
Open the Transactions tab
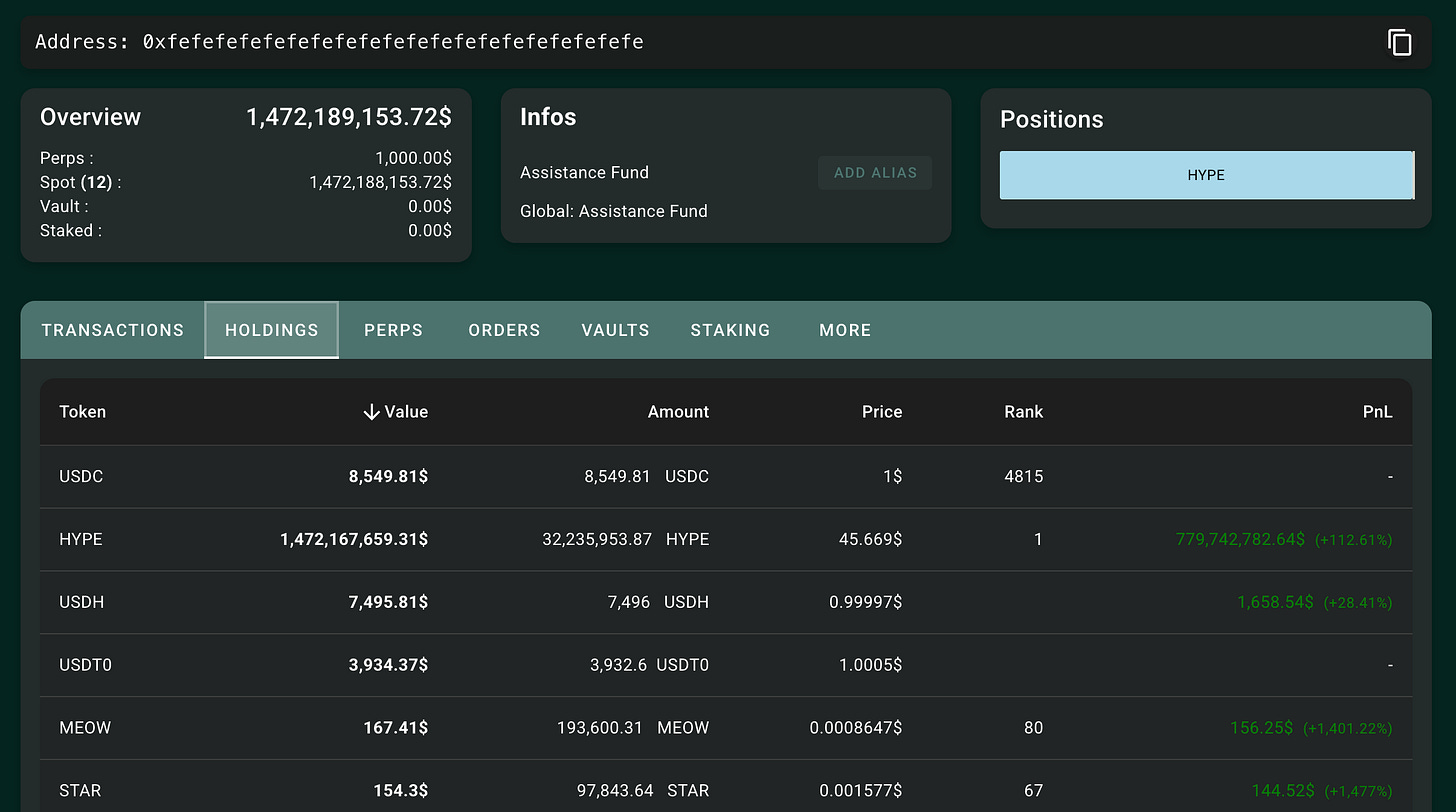pos(113,330)
